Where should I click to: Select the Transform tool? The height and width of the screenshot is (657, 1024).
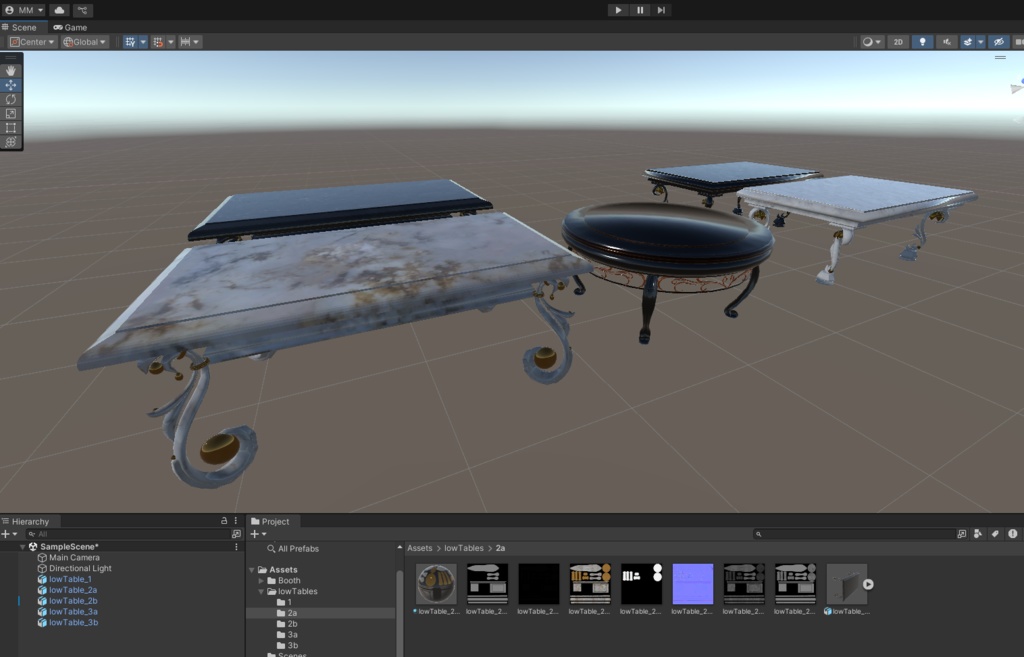coord(11,142)
